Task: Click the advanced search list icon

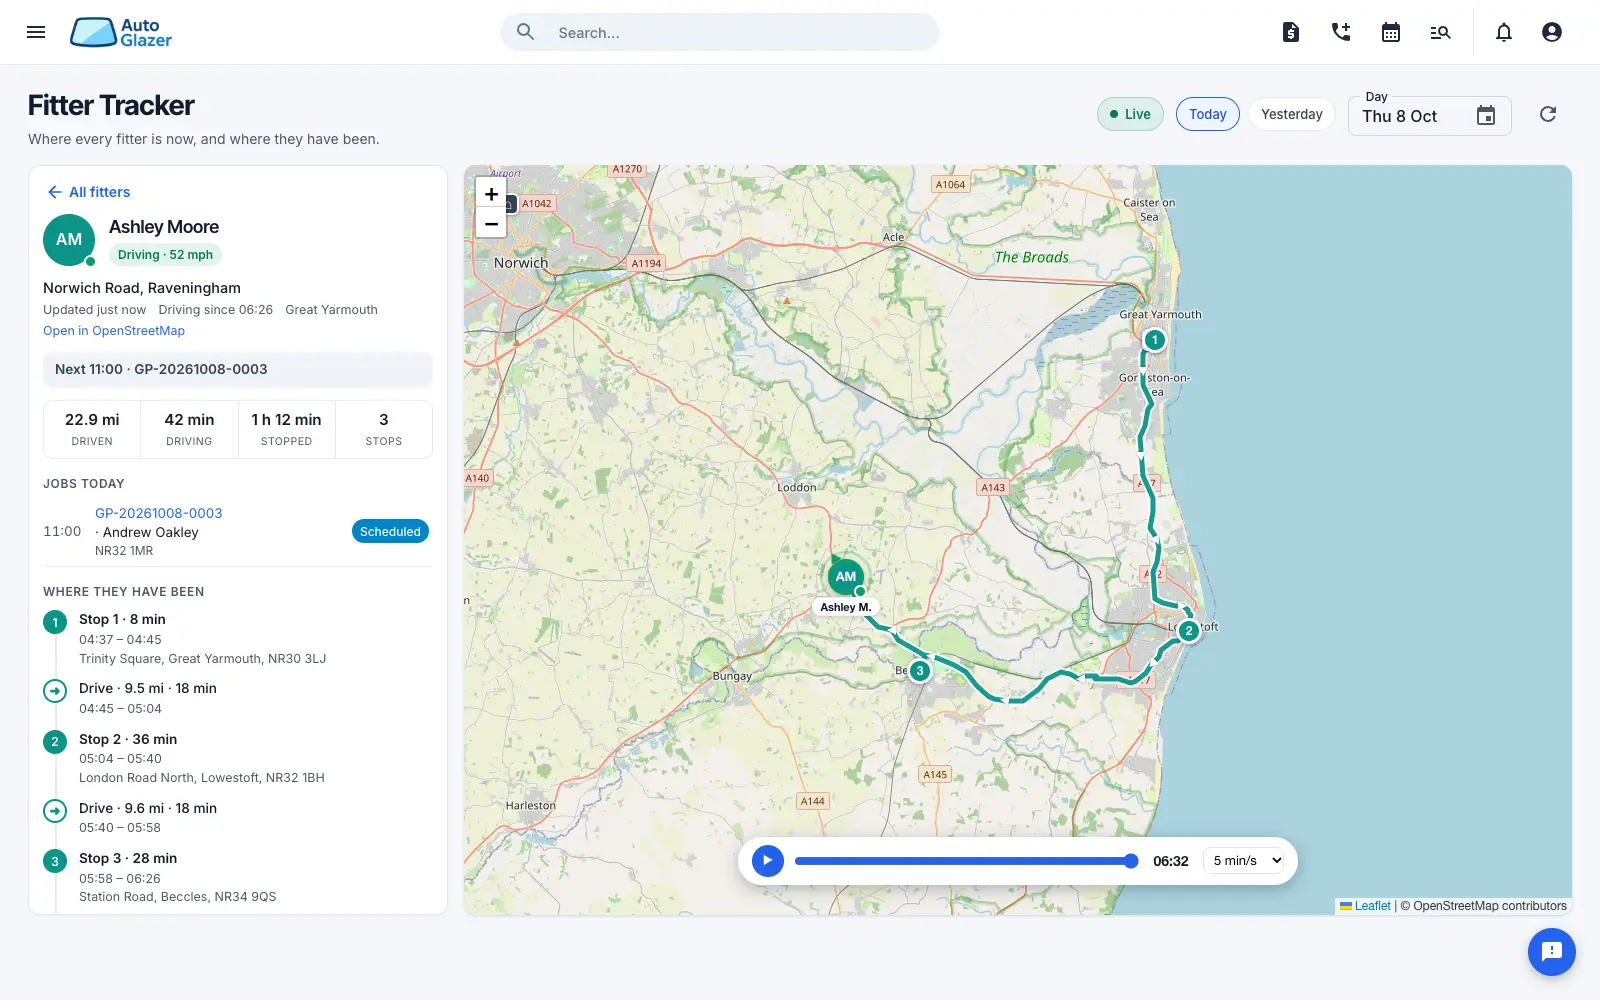Action: (x=1440, y=32)
